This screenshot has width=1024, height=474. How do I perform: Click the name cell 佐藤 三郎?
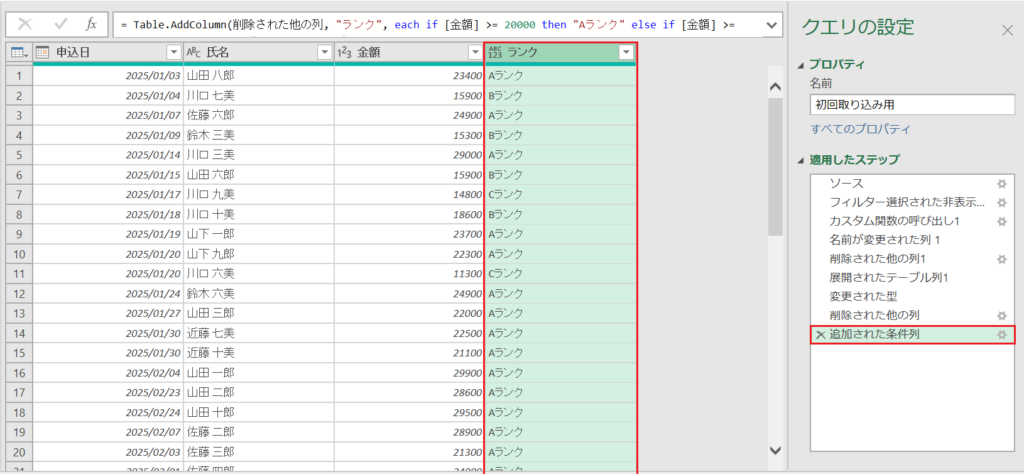click(259, 451)
